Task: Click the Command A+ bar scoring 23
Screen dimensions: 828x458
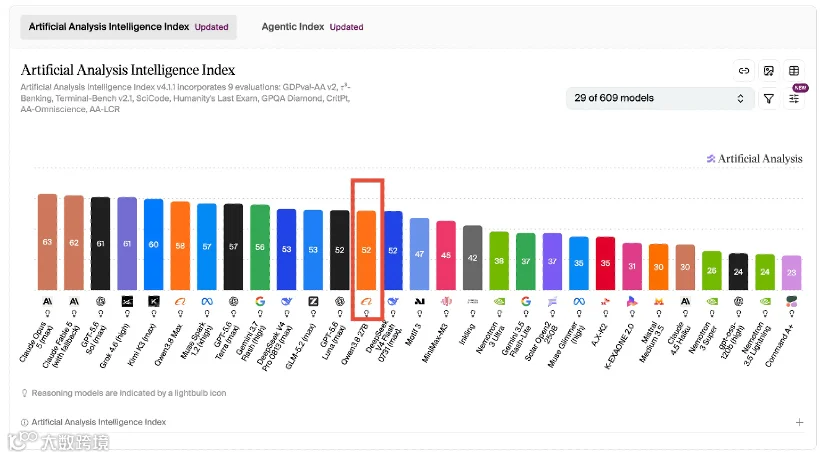Action: (x=792, y=273)
